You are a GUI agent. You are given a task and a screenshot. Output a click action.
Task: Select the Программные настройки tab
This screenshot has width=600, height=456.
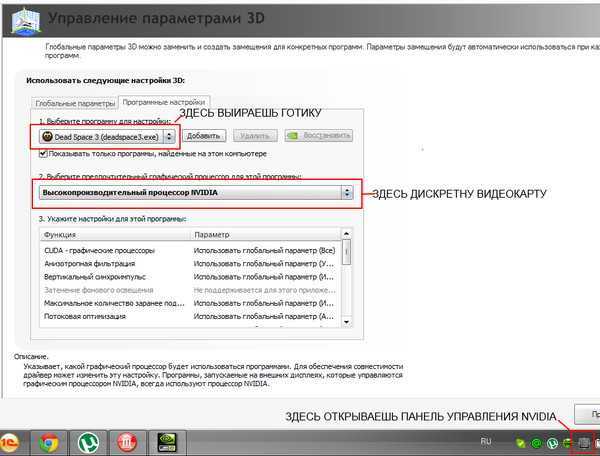[164, 102]
